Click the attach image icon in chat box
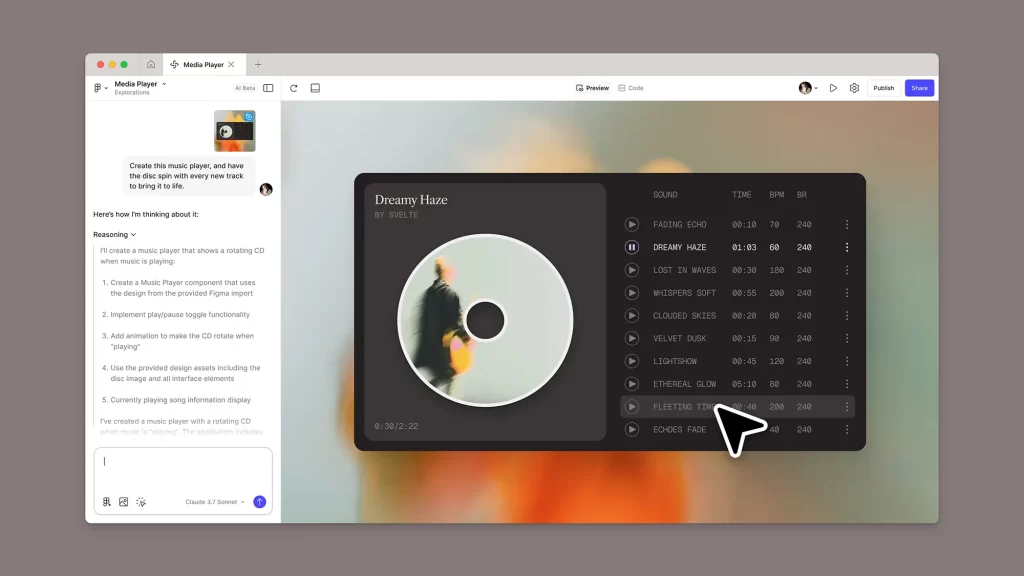 (x=123, y=502)
